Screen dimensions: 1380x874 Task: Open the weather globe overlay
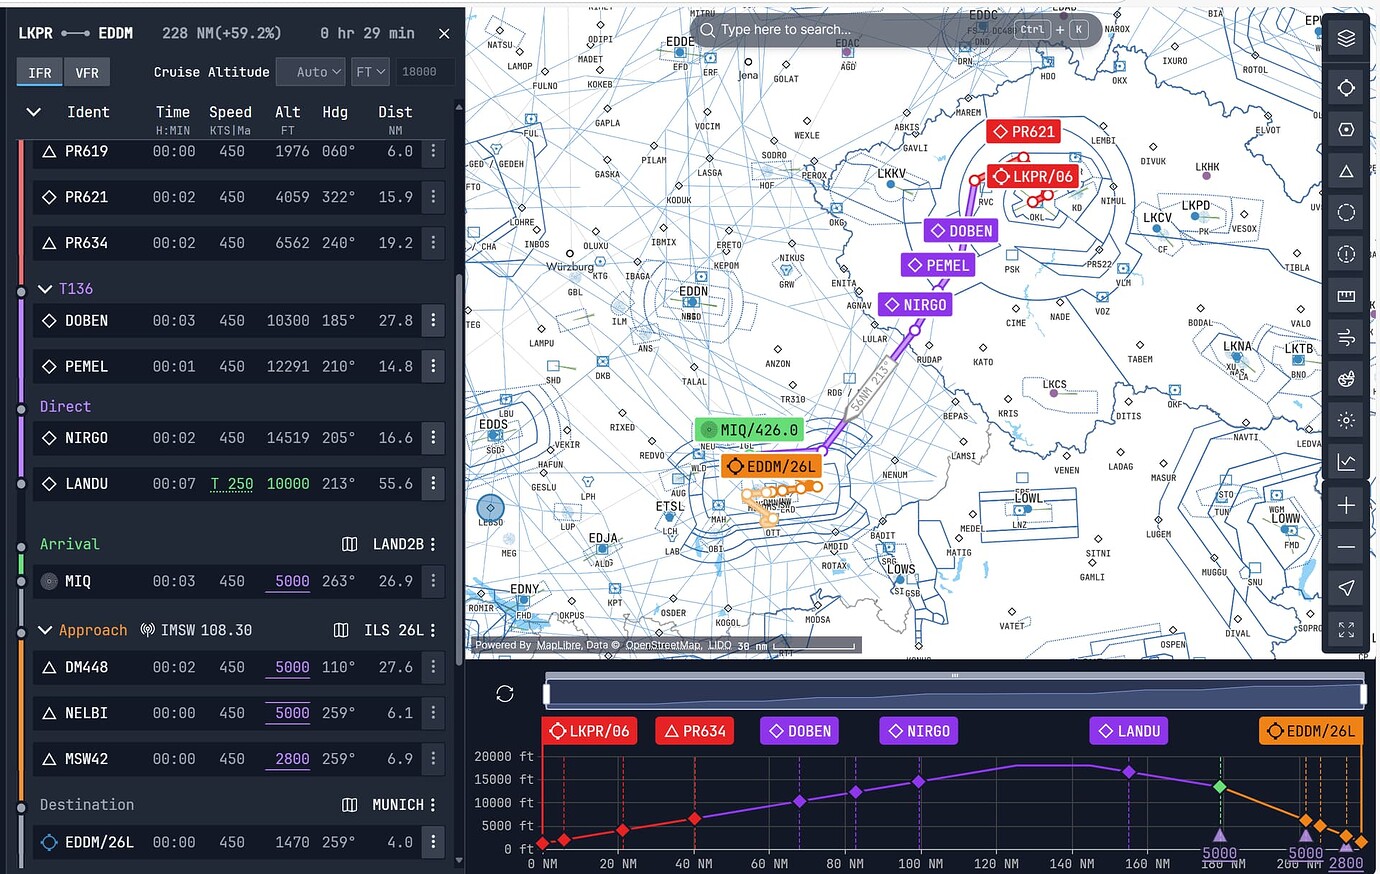pyautogui.click(x=1346, y=379)
